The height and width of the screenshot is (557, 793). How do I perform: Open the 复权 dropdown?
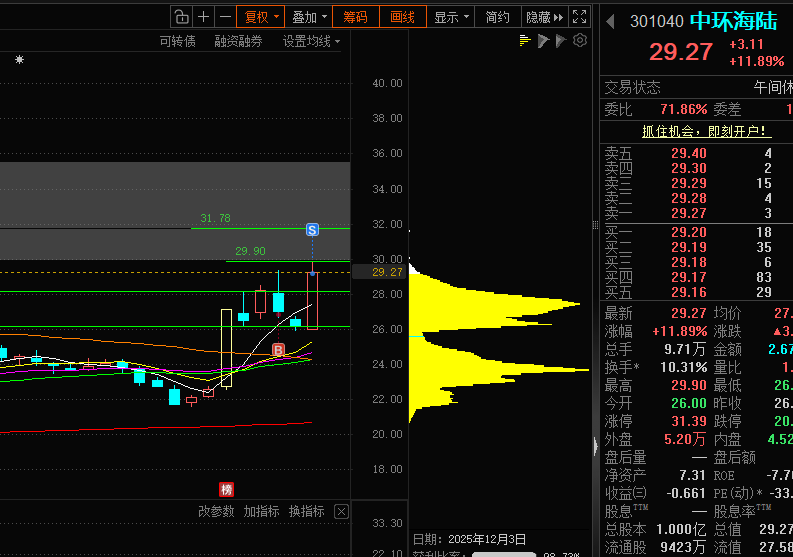(260, 17)
